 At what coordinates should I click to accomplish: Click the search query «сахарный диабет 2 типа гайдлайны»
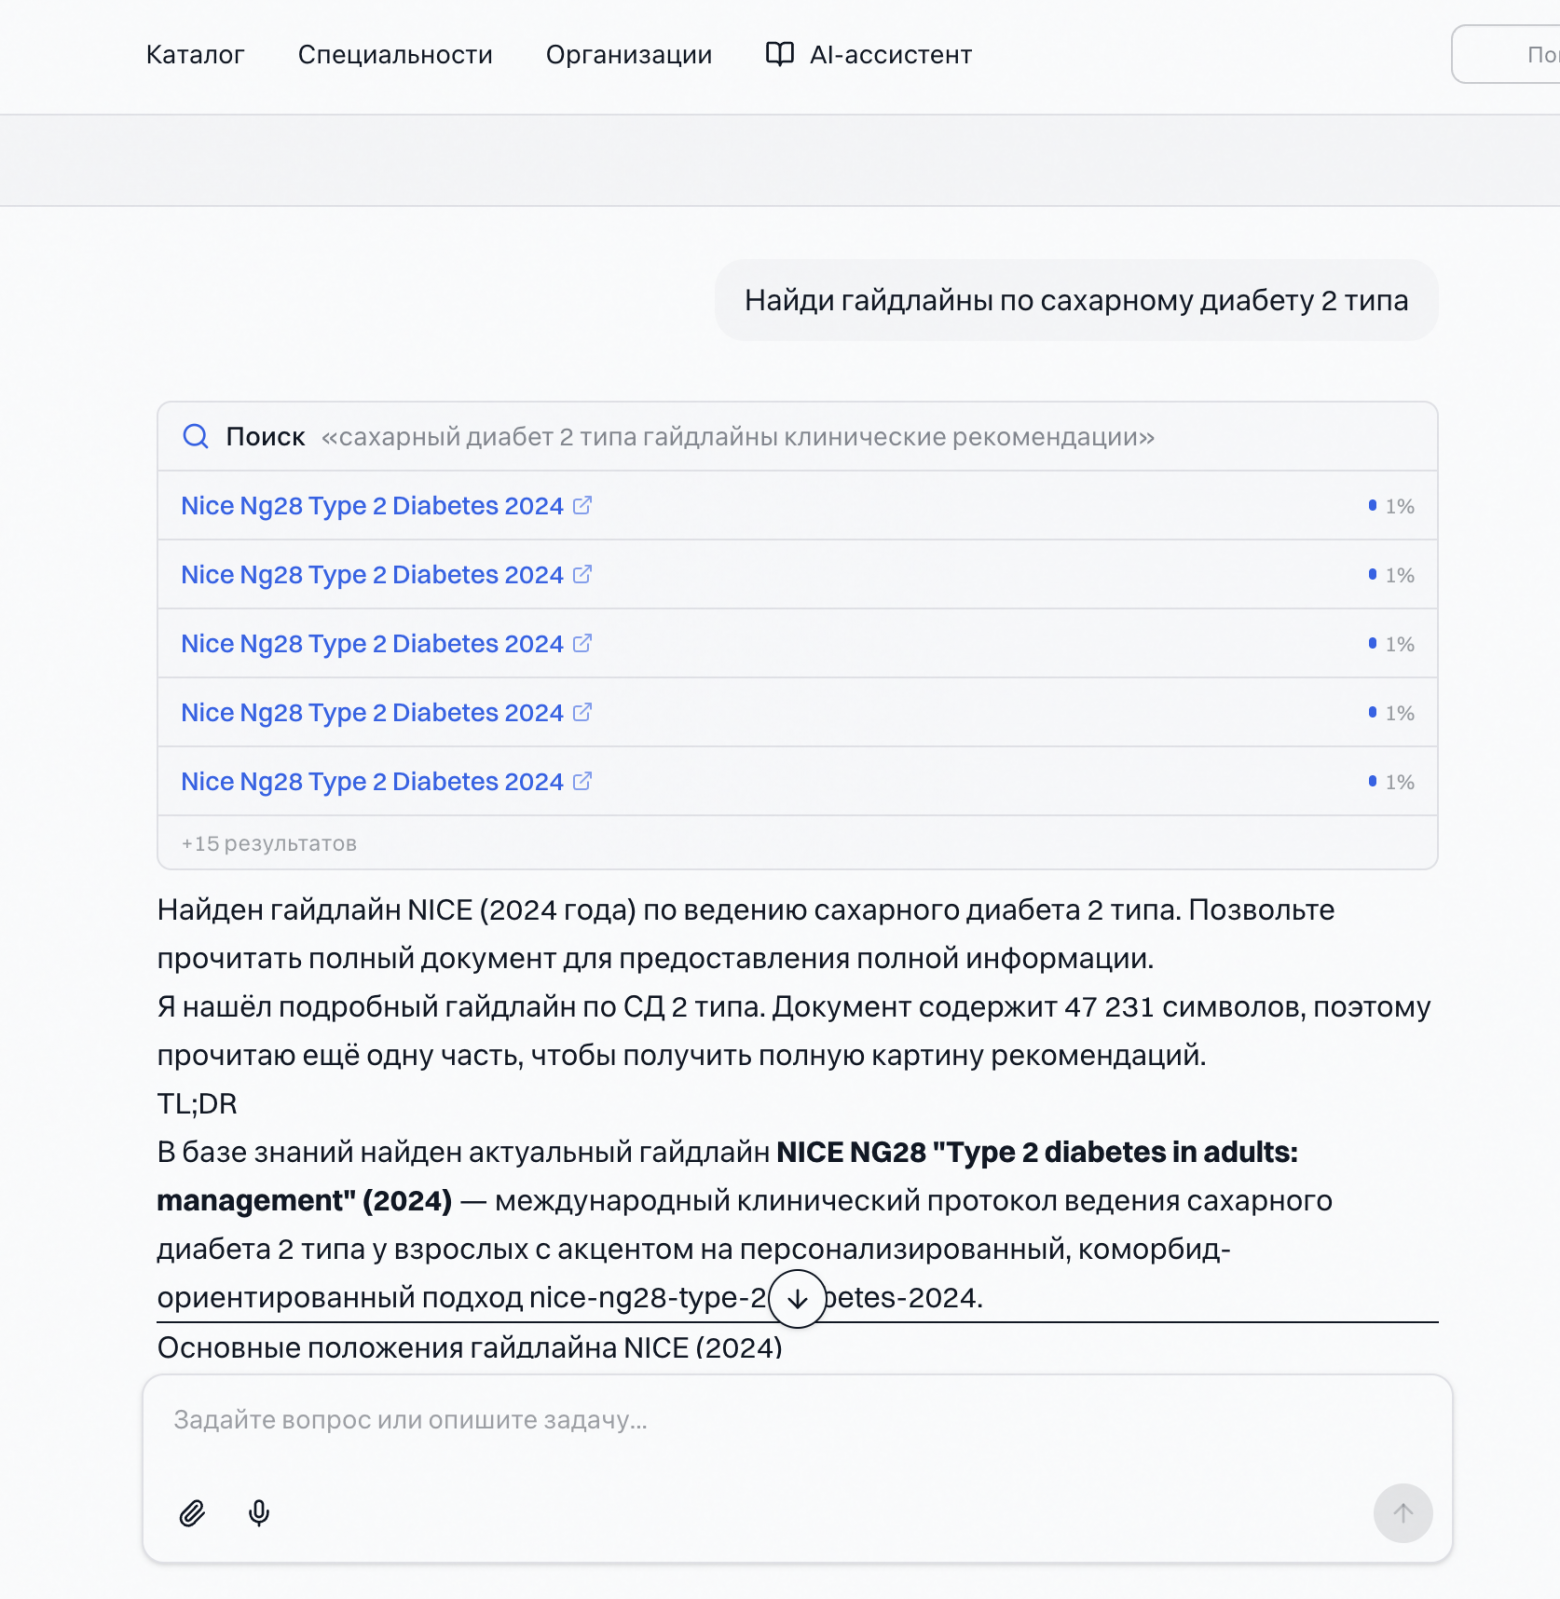[x=738, y=437]
